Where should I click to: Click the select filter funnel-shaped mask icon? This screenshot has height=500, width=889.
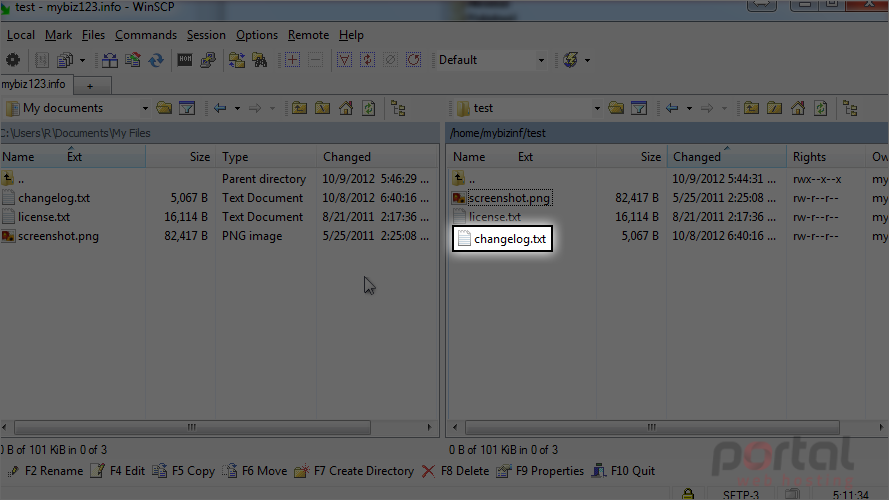pos(344,60)
